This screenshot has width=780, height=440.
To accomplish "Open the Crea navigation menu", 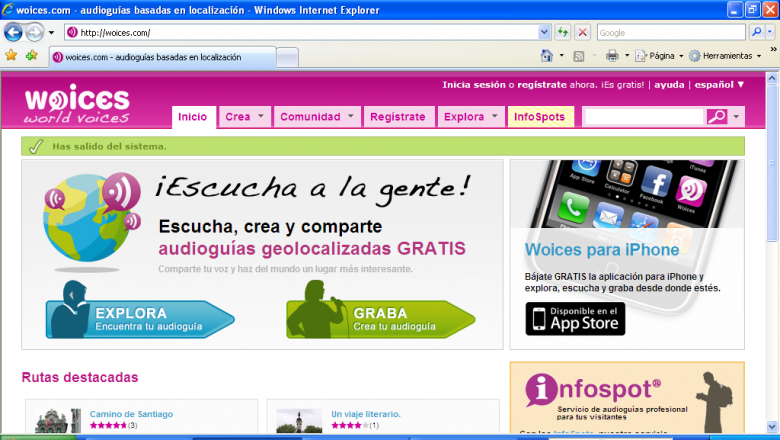I will (x=245, y=117).
